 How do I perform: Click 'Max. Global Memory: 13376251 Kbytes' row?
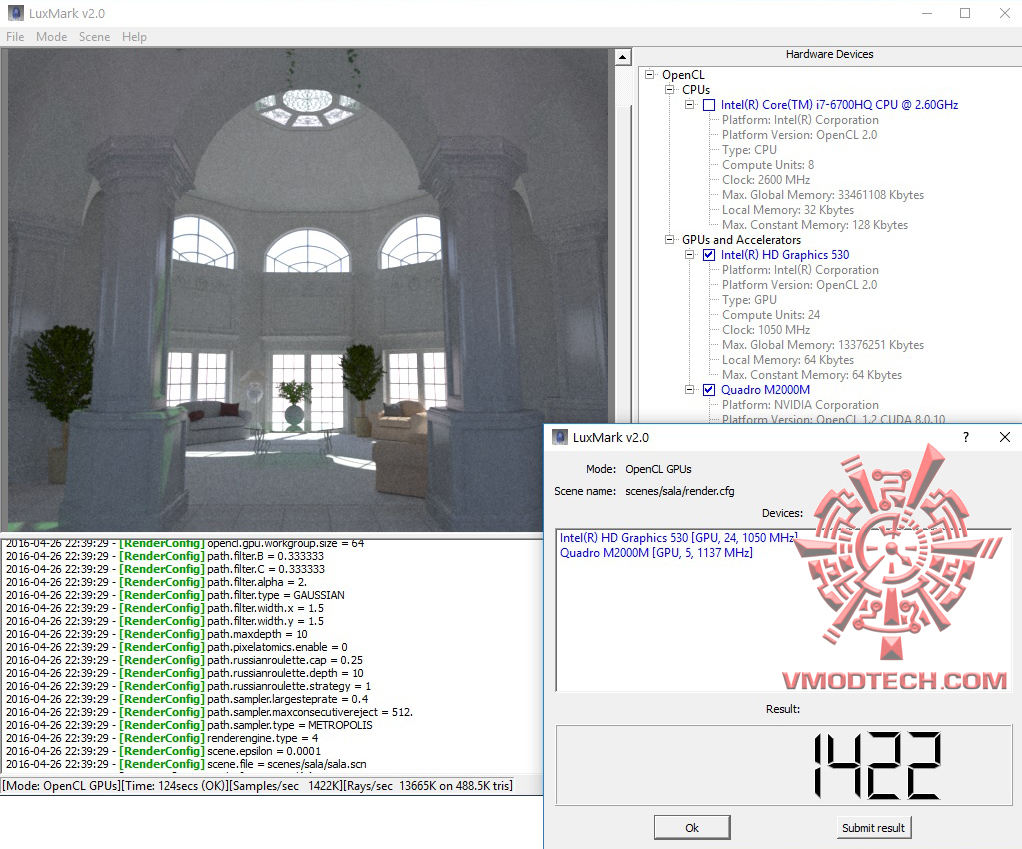pos(823,345)
